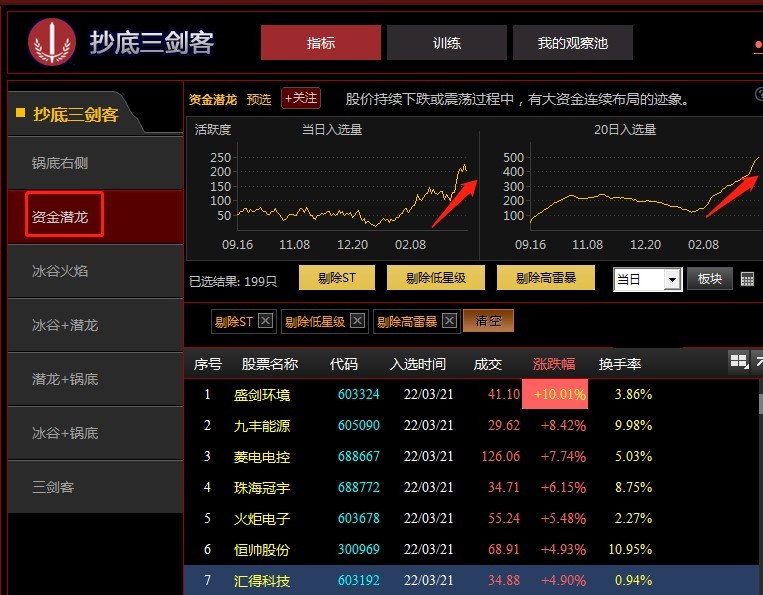763x595 pixels.
Task: Click stock code 688772
Action: (x=359, y=487)
